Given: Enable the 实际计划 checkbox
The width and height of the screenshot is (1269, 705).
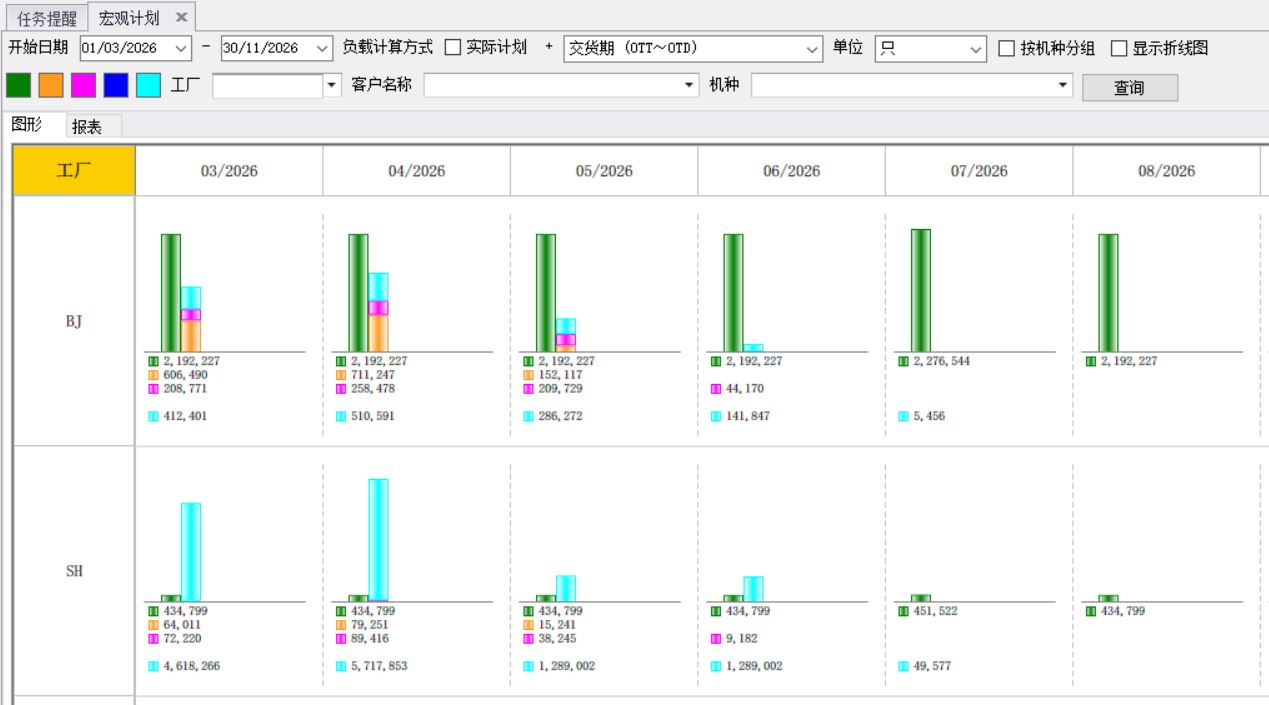Looking at the screenshot, I should click(453, 48).
